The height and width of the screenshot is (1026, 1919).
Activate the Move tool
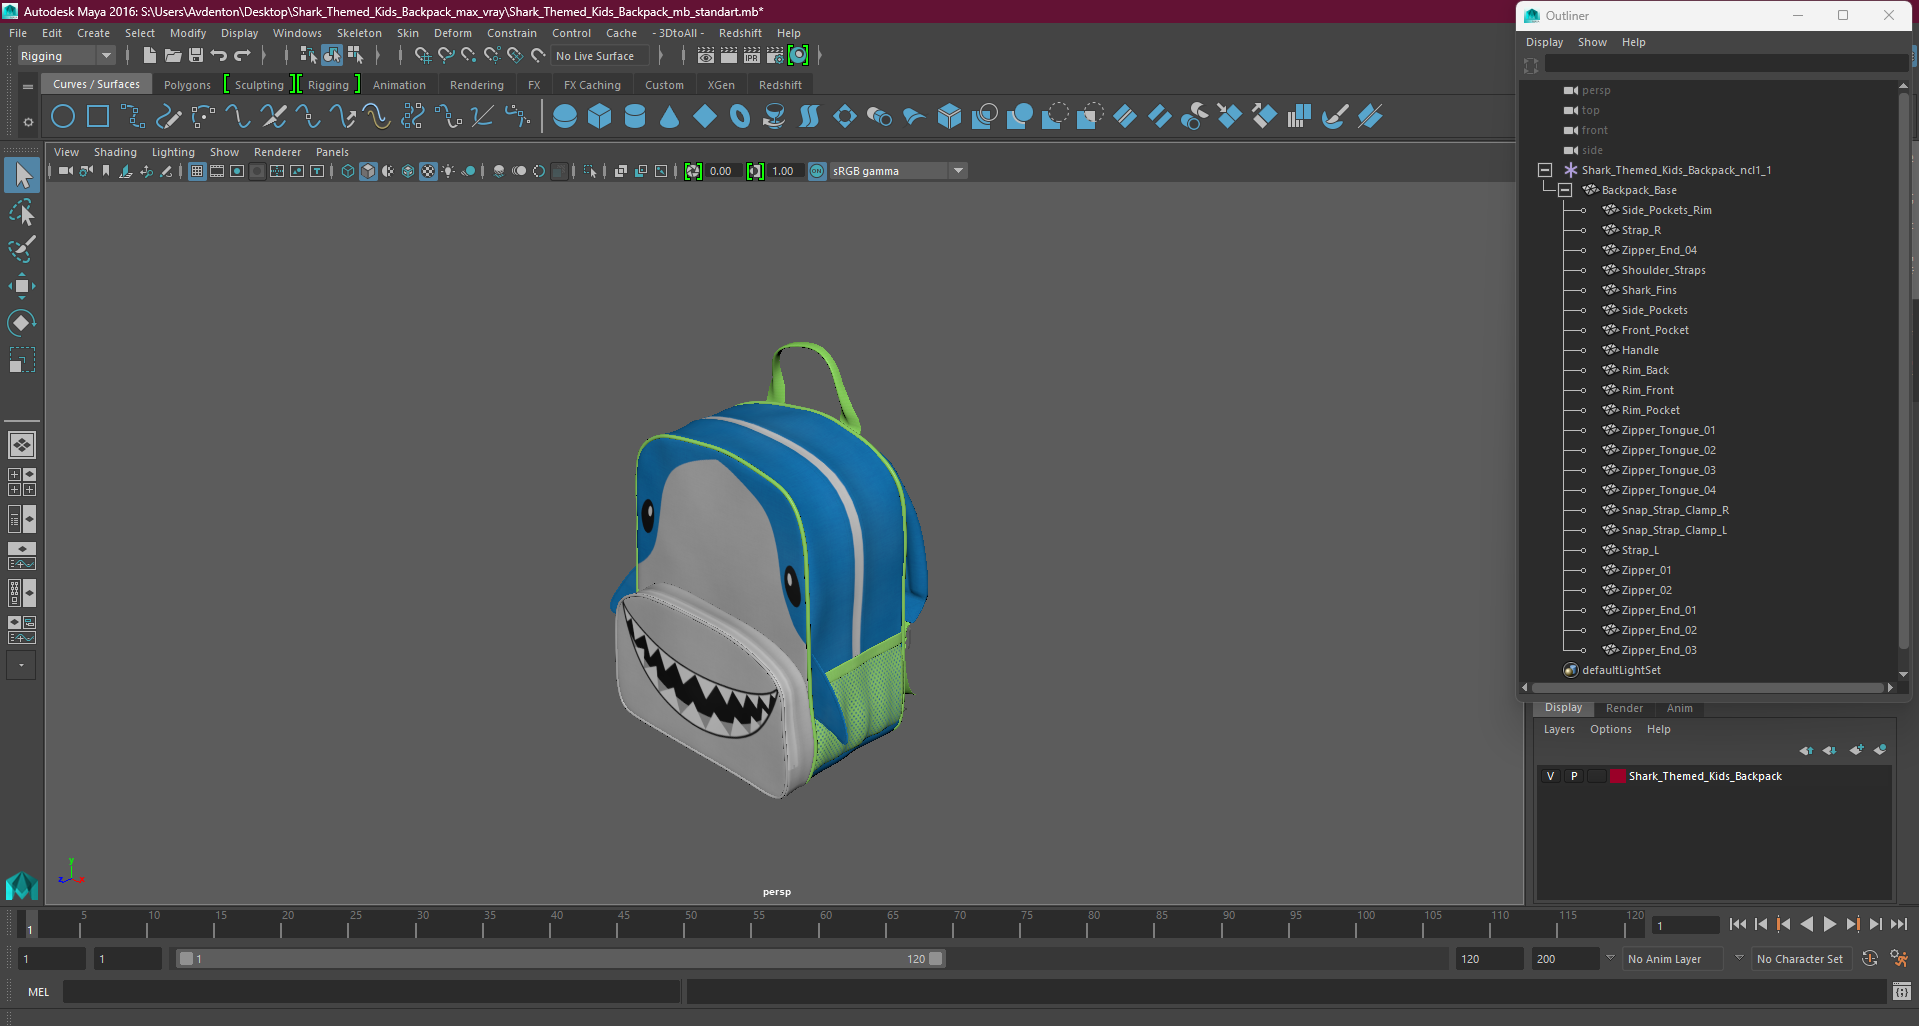pyautogui.click(x=22, y=286)
